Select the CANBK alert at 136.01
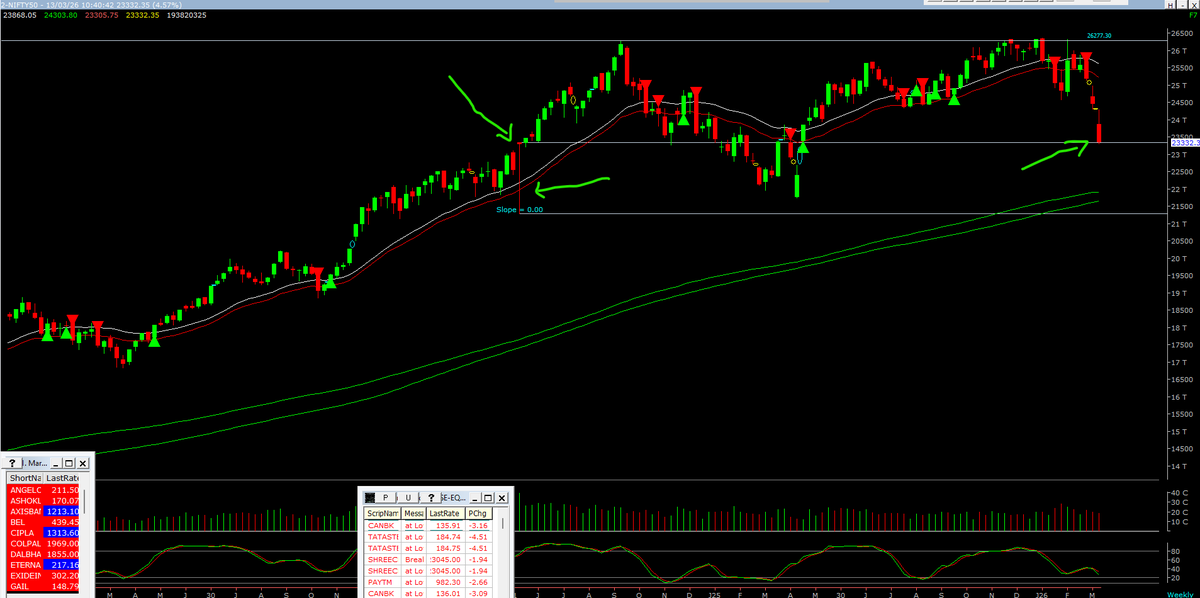This screenshot has width=1200, height=598. pyautogui.click(x=427, y=593)
